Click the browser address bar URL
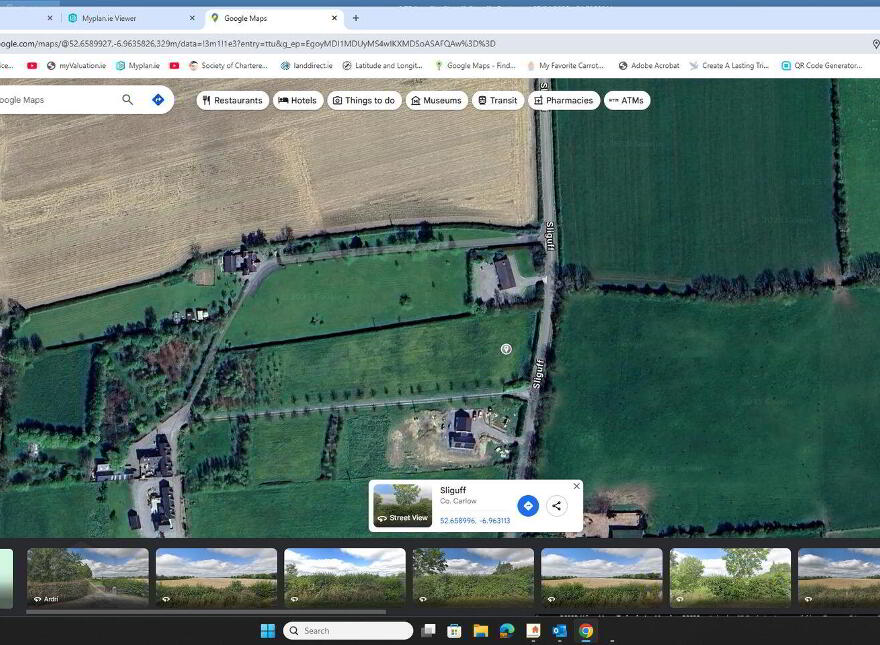The width and height of the screenshot is (880, 645). (247, 44)
